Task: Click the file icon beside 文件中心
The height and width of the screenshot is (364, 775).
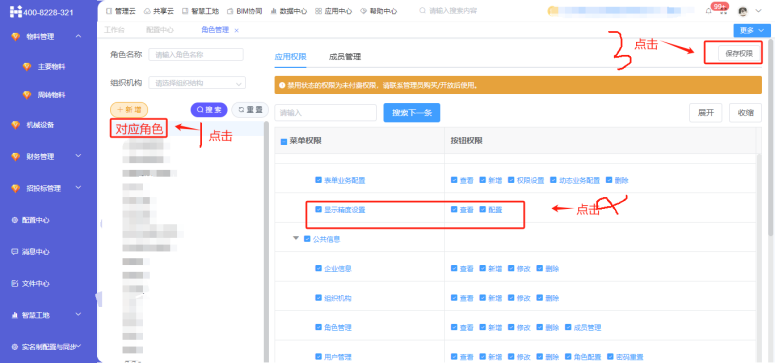Action: click(15, 283)
